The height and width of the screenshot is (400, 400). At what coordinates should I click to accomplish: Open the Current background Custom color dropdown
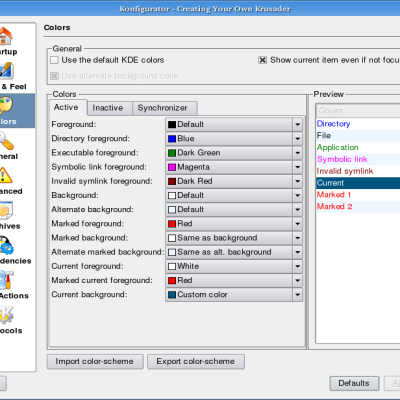coord(234,295)
